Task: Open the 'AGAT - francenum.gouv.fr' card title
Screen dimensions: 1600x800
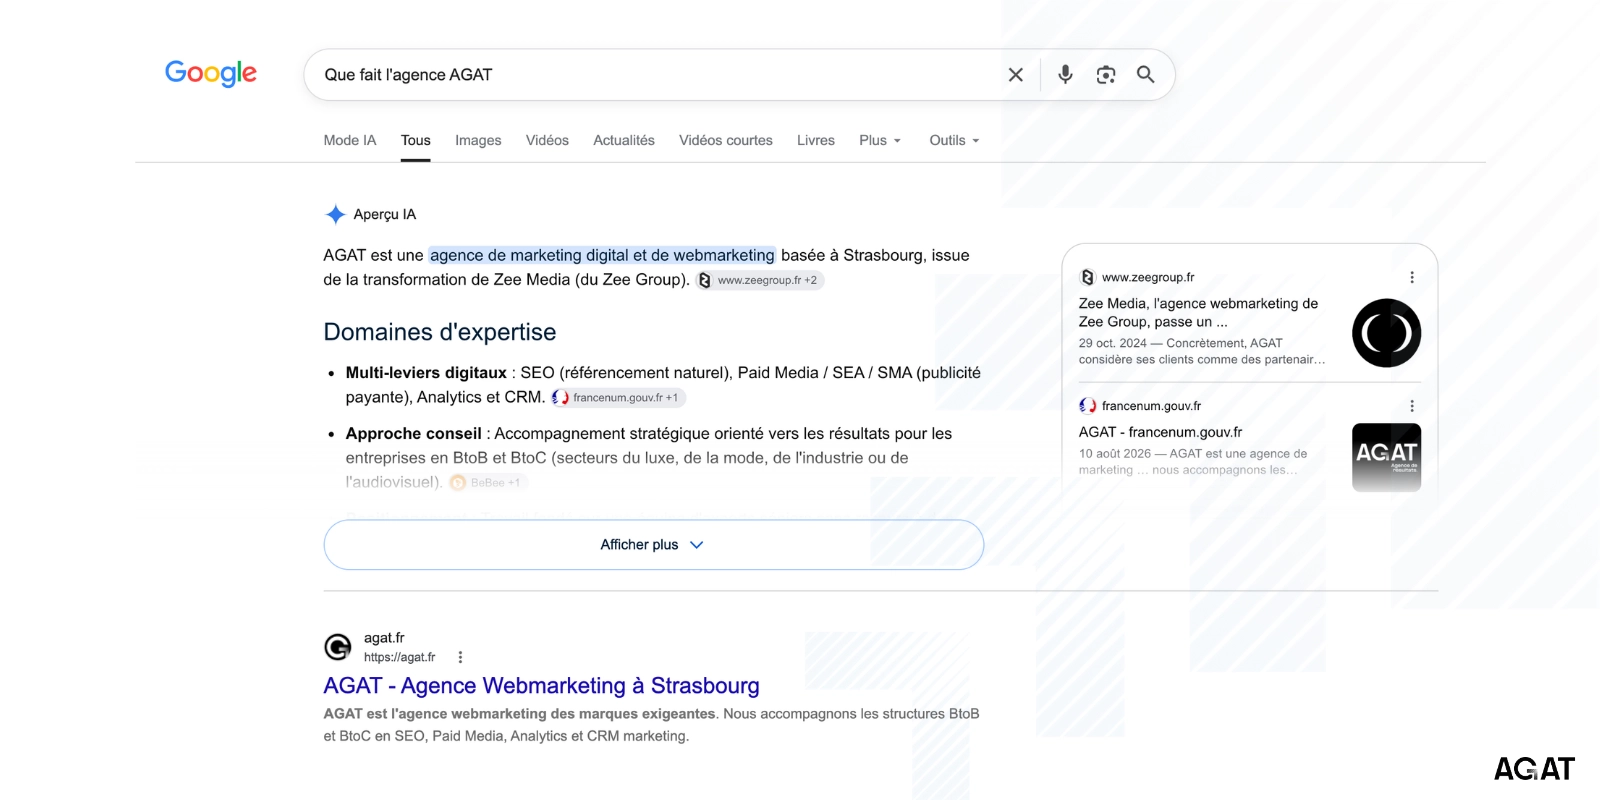Action: coord(1160,432)
